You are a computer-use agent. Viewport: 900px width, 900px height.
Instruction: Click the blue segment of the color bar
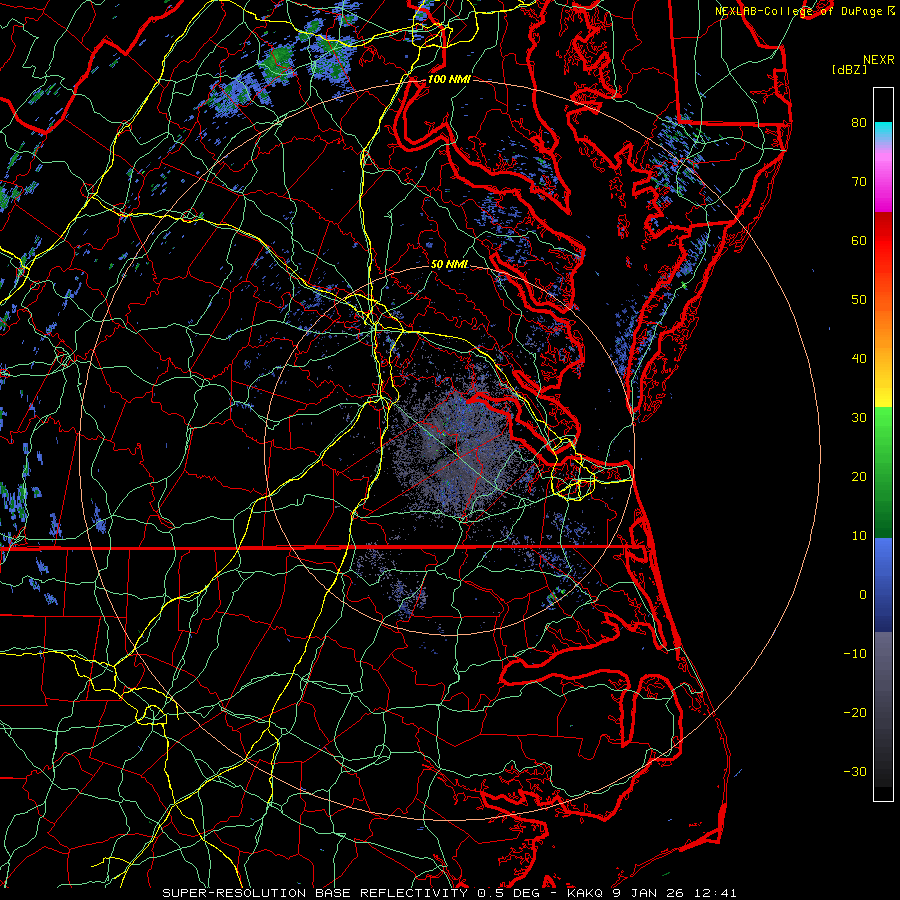[883, 585]
